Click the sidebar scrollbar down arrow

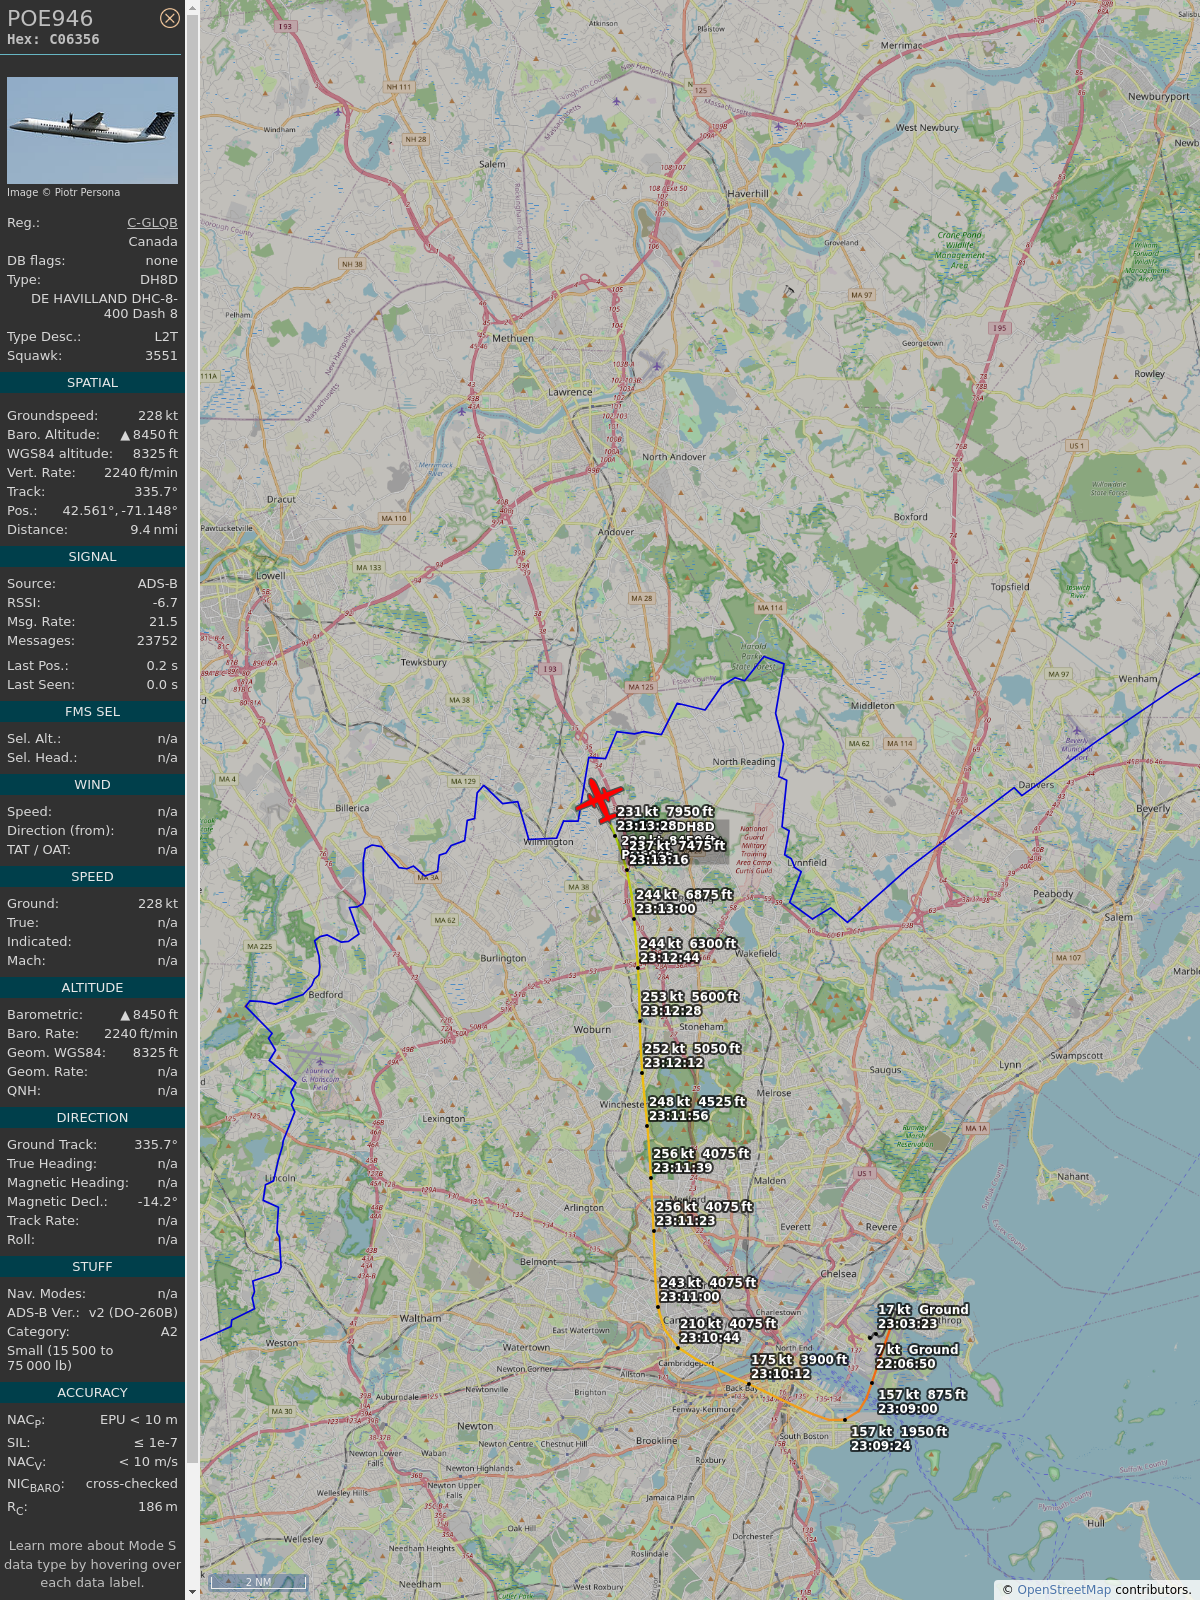(x=192, y=1592)
